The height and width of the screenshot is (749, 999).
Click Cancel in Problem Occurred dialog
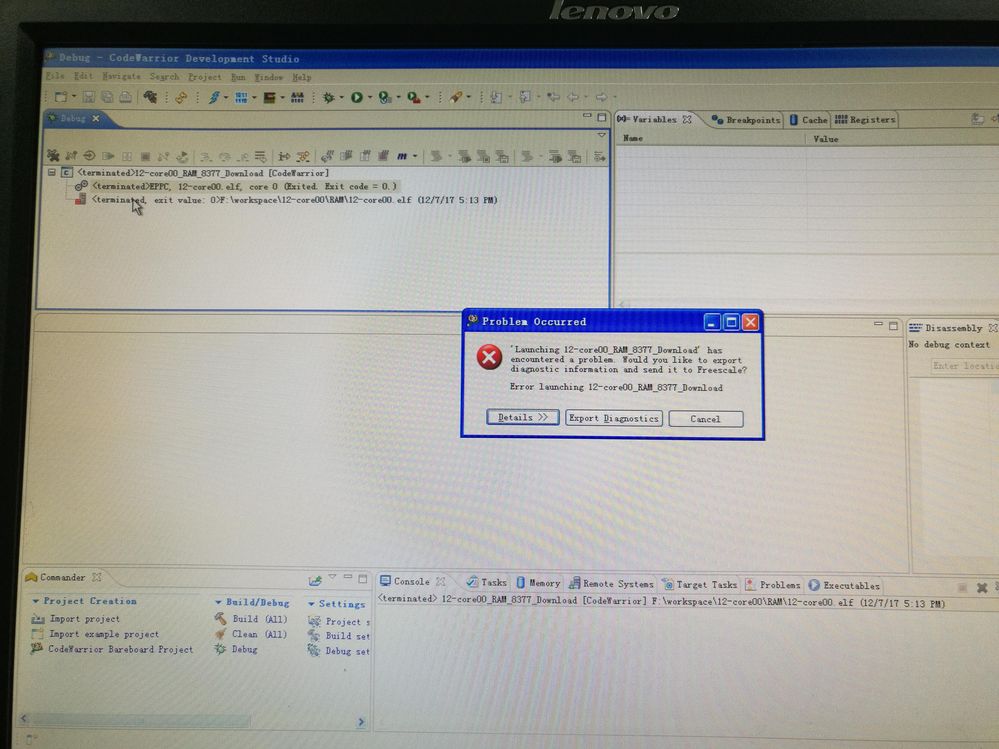tap(705, 419)
